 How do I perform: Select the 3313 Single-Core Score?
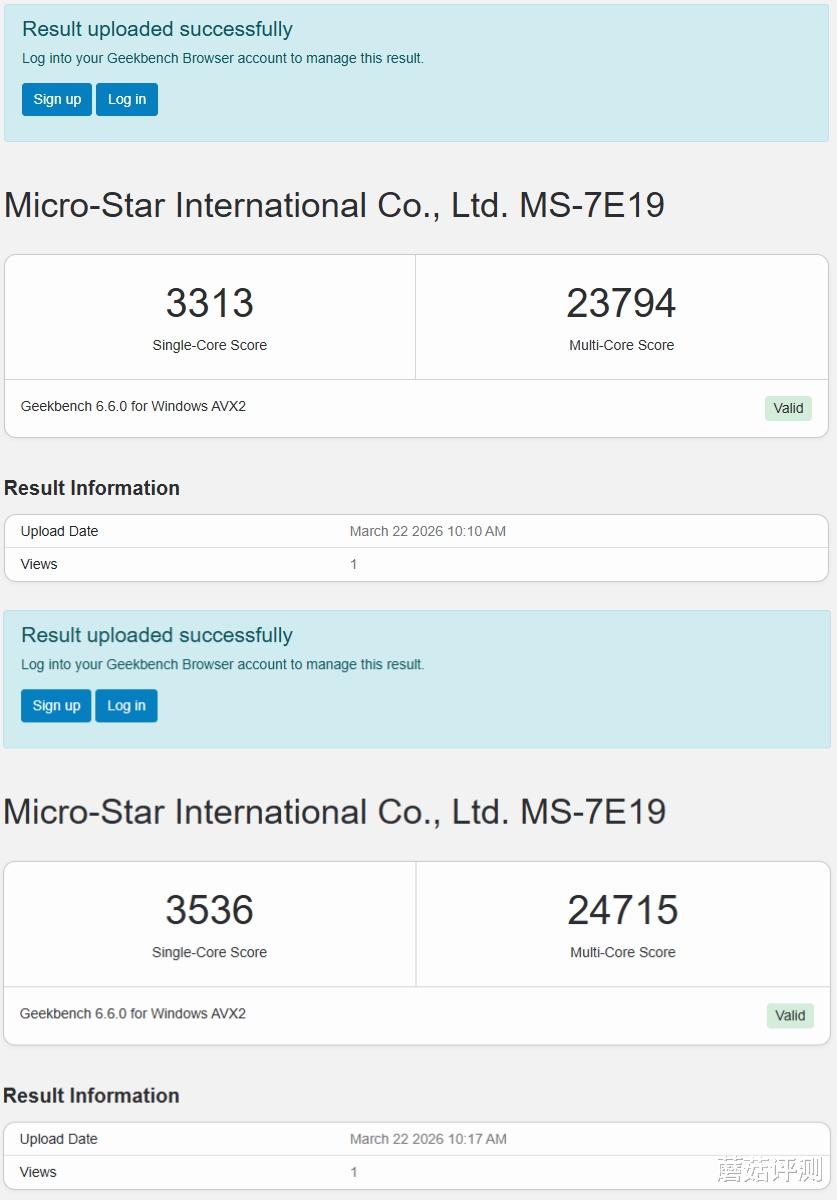(210, 303)
